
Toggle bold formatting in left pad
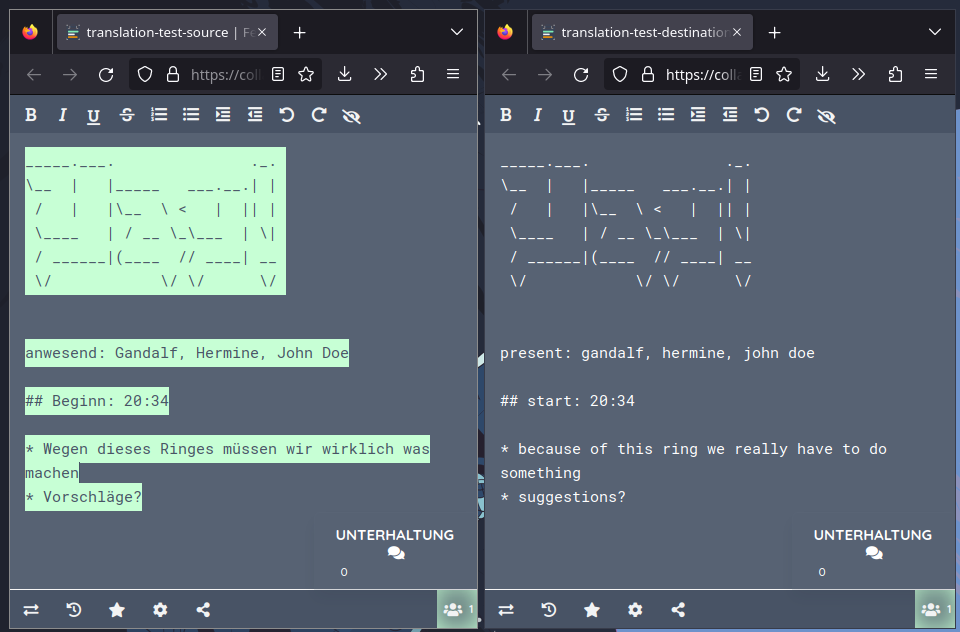[x=31, y=115]
